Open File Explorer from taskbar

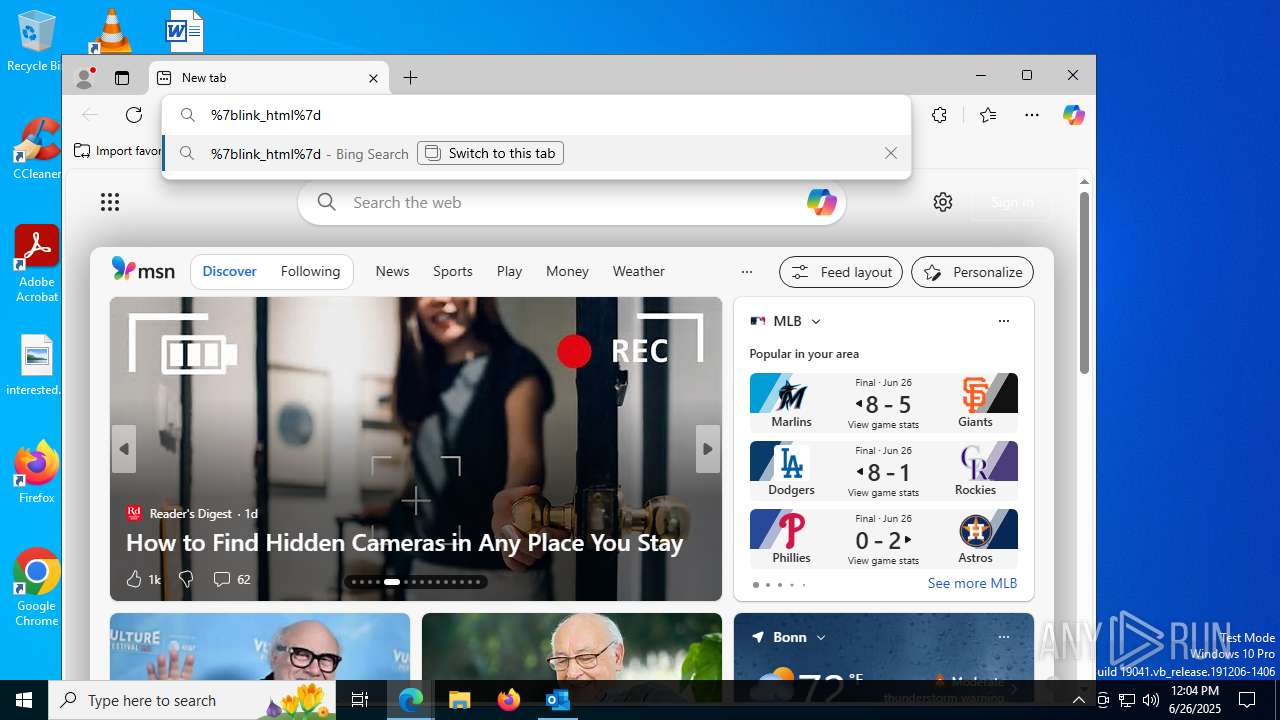(459, 700)
